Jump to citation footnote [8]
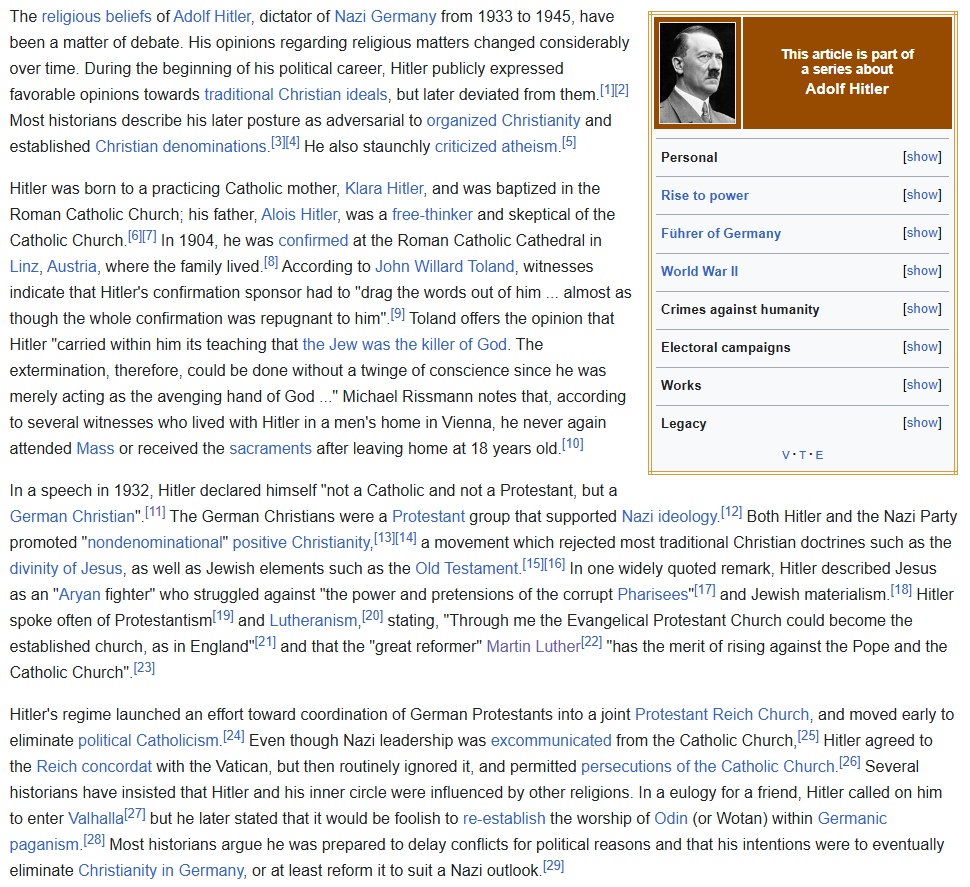Screen dimensions: 970x887 (271, 263)
